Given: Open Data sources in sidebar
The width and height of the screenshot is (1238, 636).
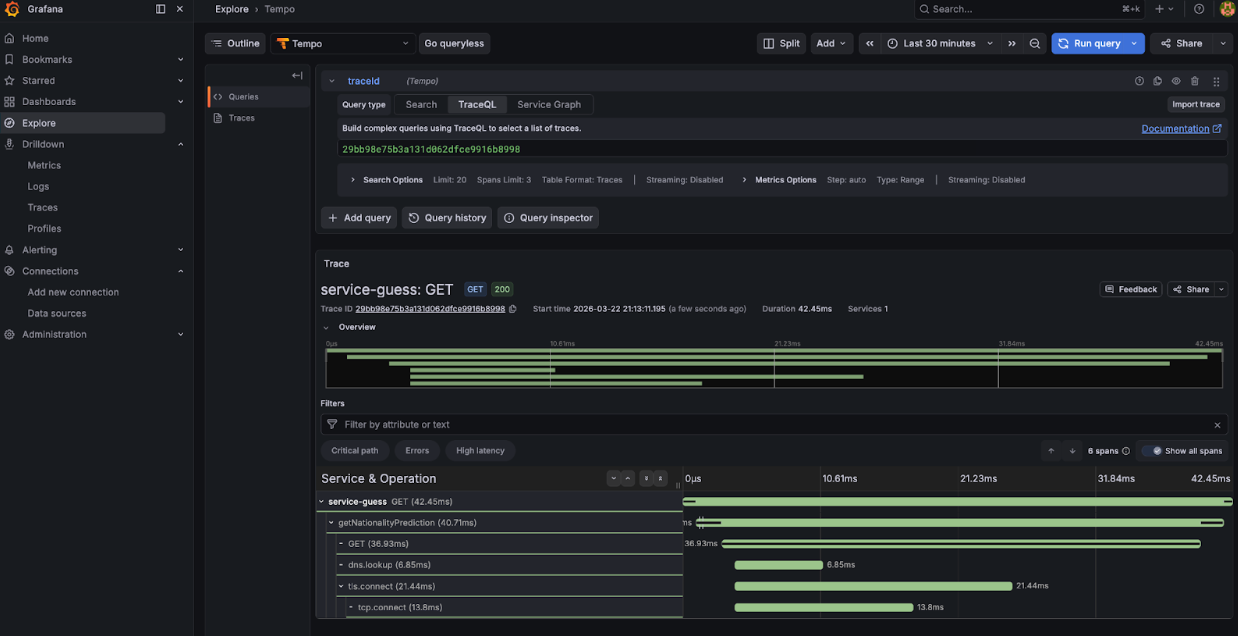Looking at the screenshot, I should click(57, 313).
